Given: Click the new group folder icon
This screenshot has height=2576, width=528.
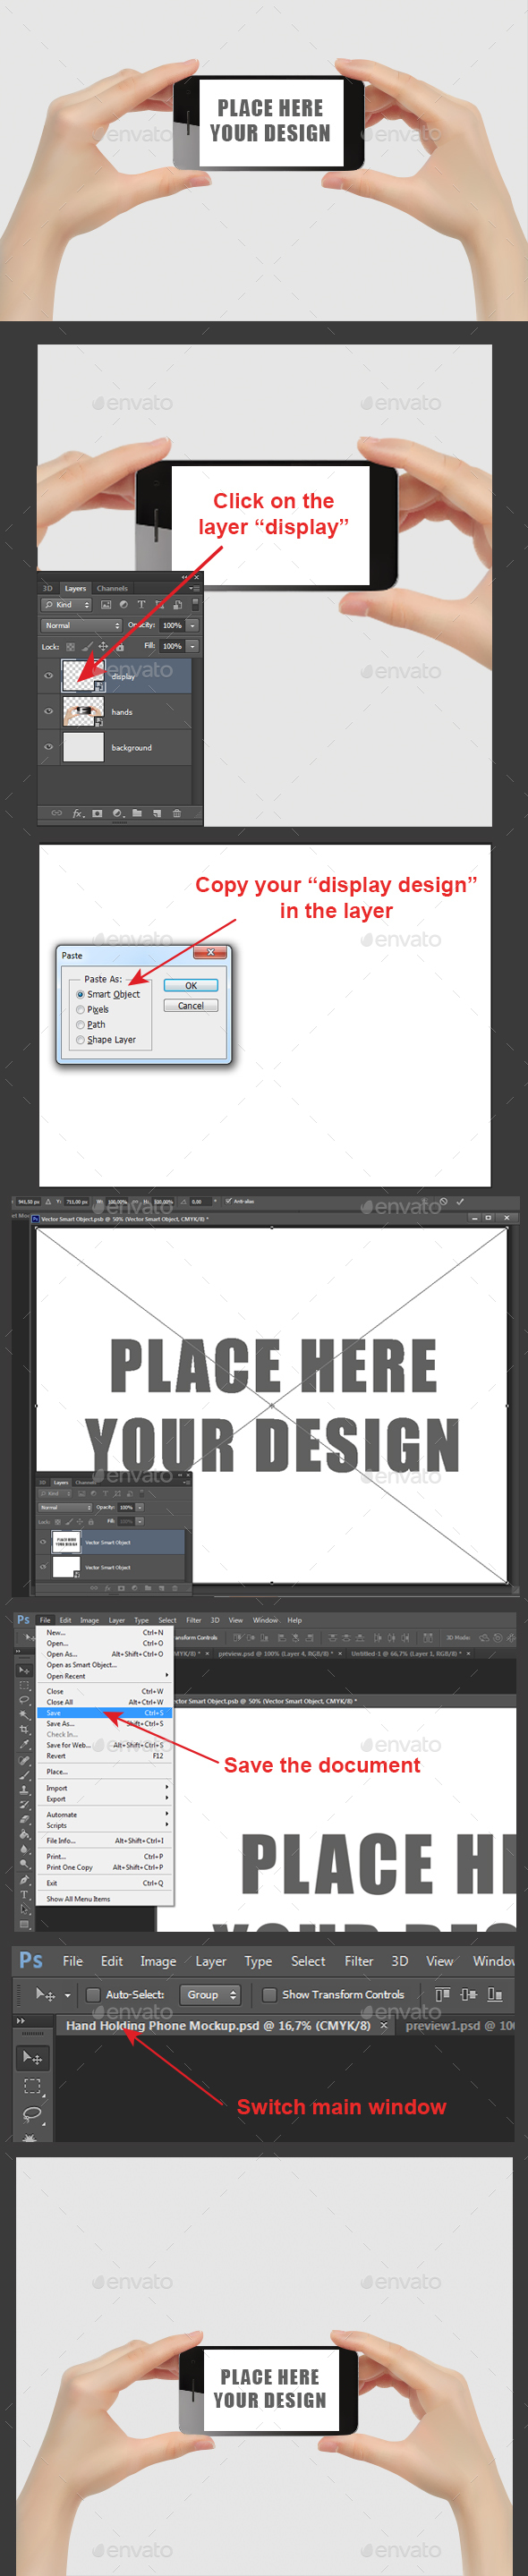Looking at the screenshot, I should (138, 814).
